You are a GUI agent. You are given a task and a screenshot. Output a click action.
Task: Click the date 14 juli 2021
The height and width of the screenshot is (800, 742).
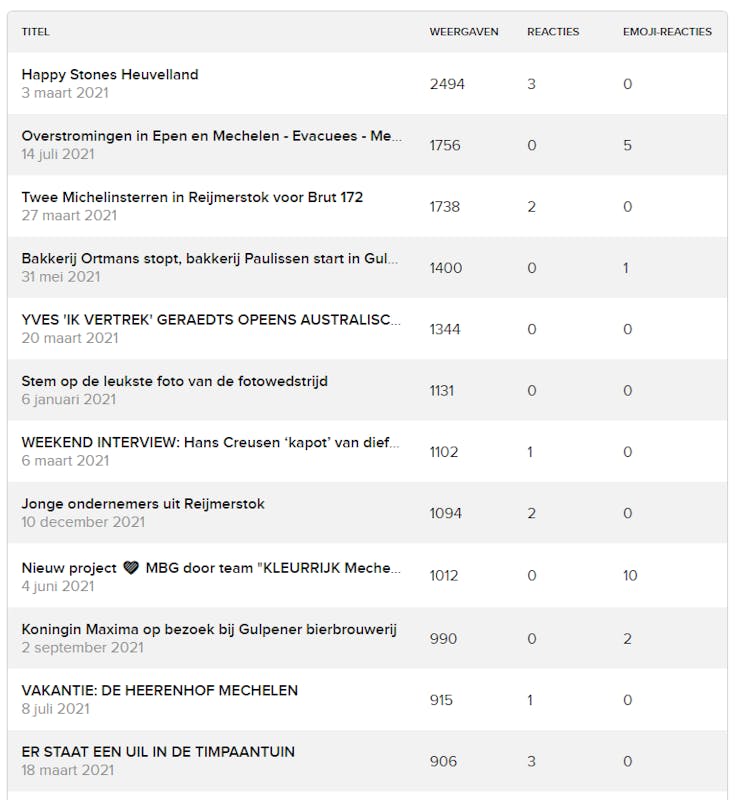(x=58, y=154)
